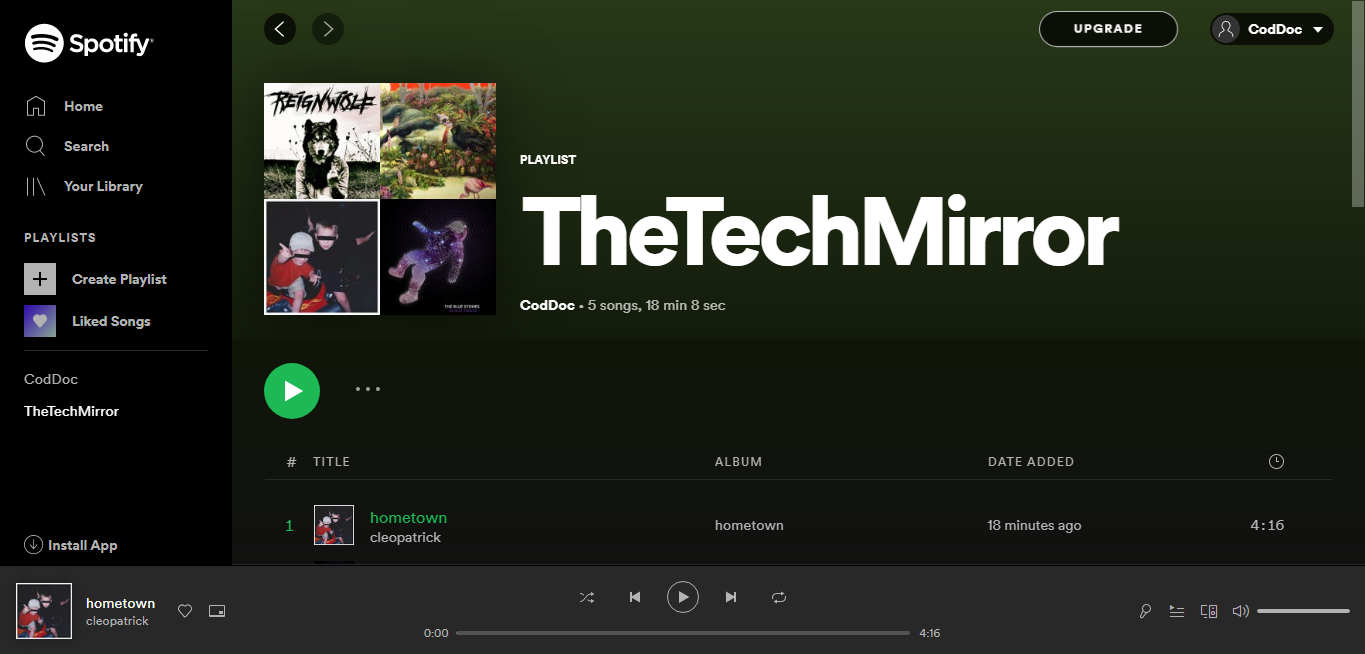
Task: Seek within the song progress bar
Action: click(x=683, y=633)
